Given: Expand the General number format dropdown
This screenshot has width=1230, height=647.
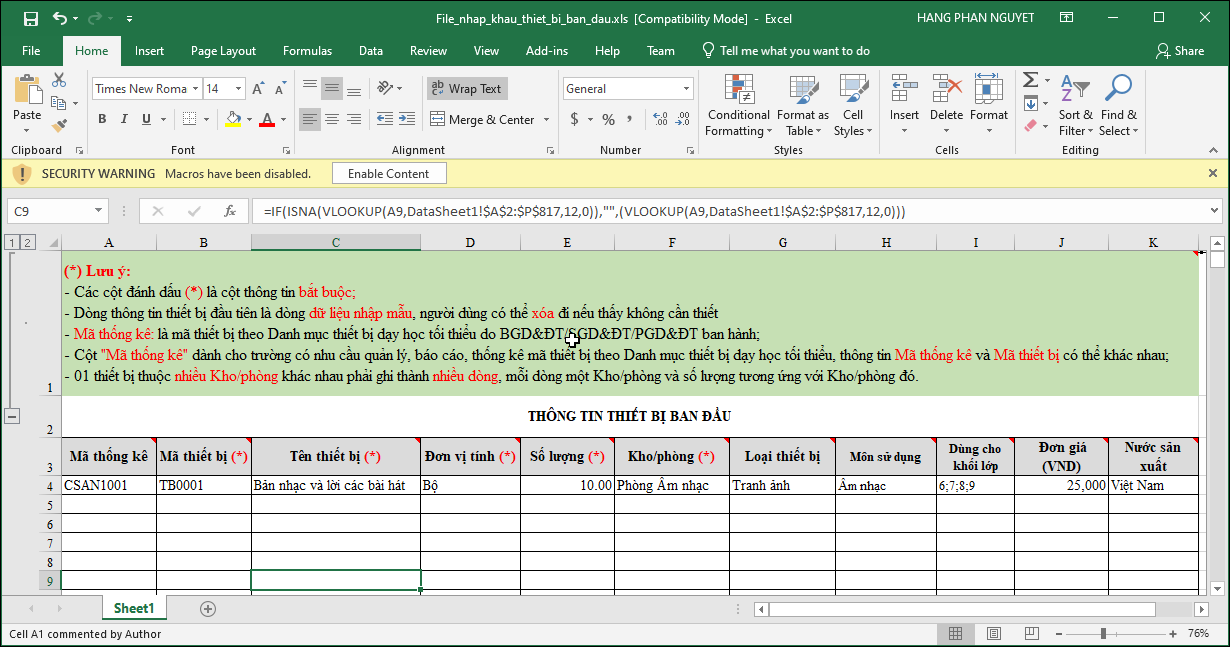Looking at the screenshot, I should click(x=687, y=89).
